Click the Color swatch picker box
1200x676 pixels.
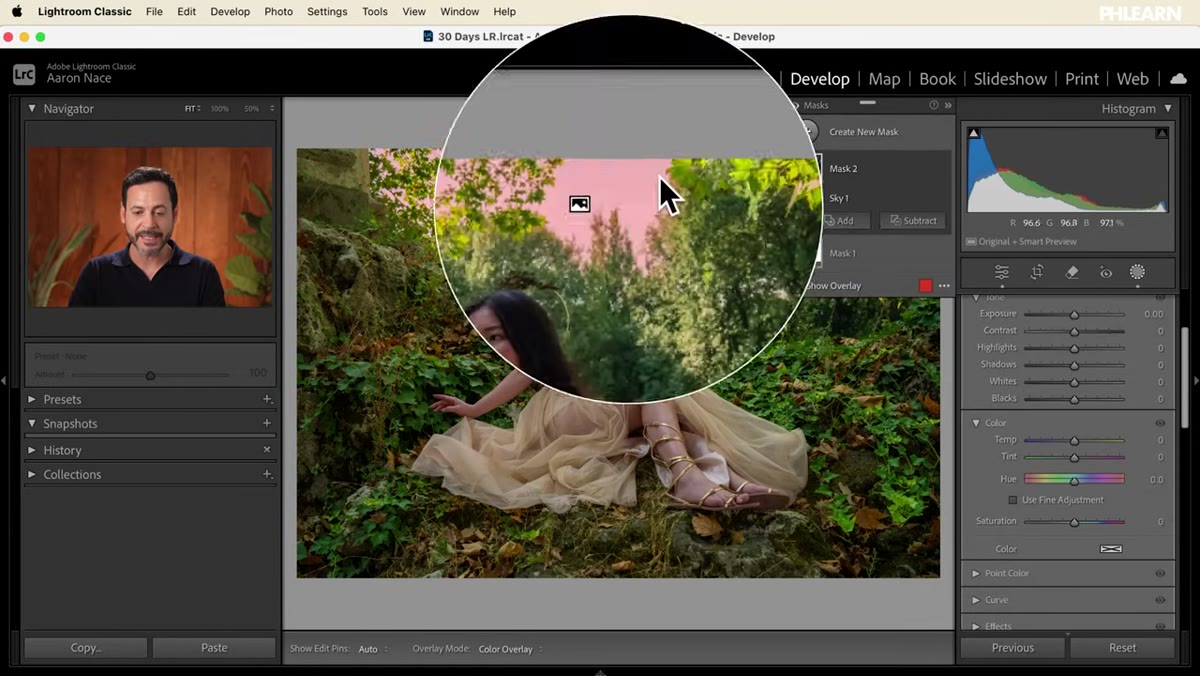[1111, 549]
